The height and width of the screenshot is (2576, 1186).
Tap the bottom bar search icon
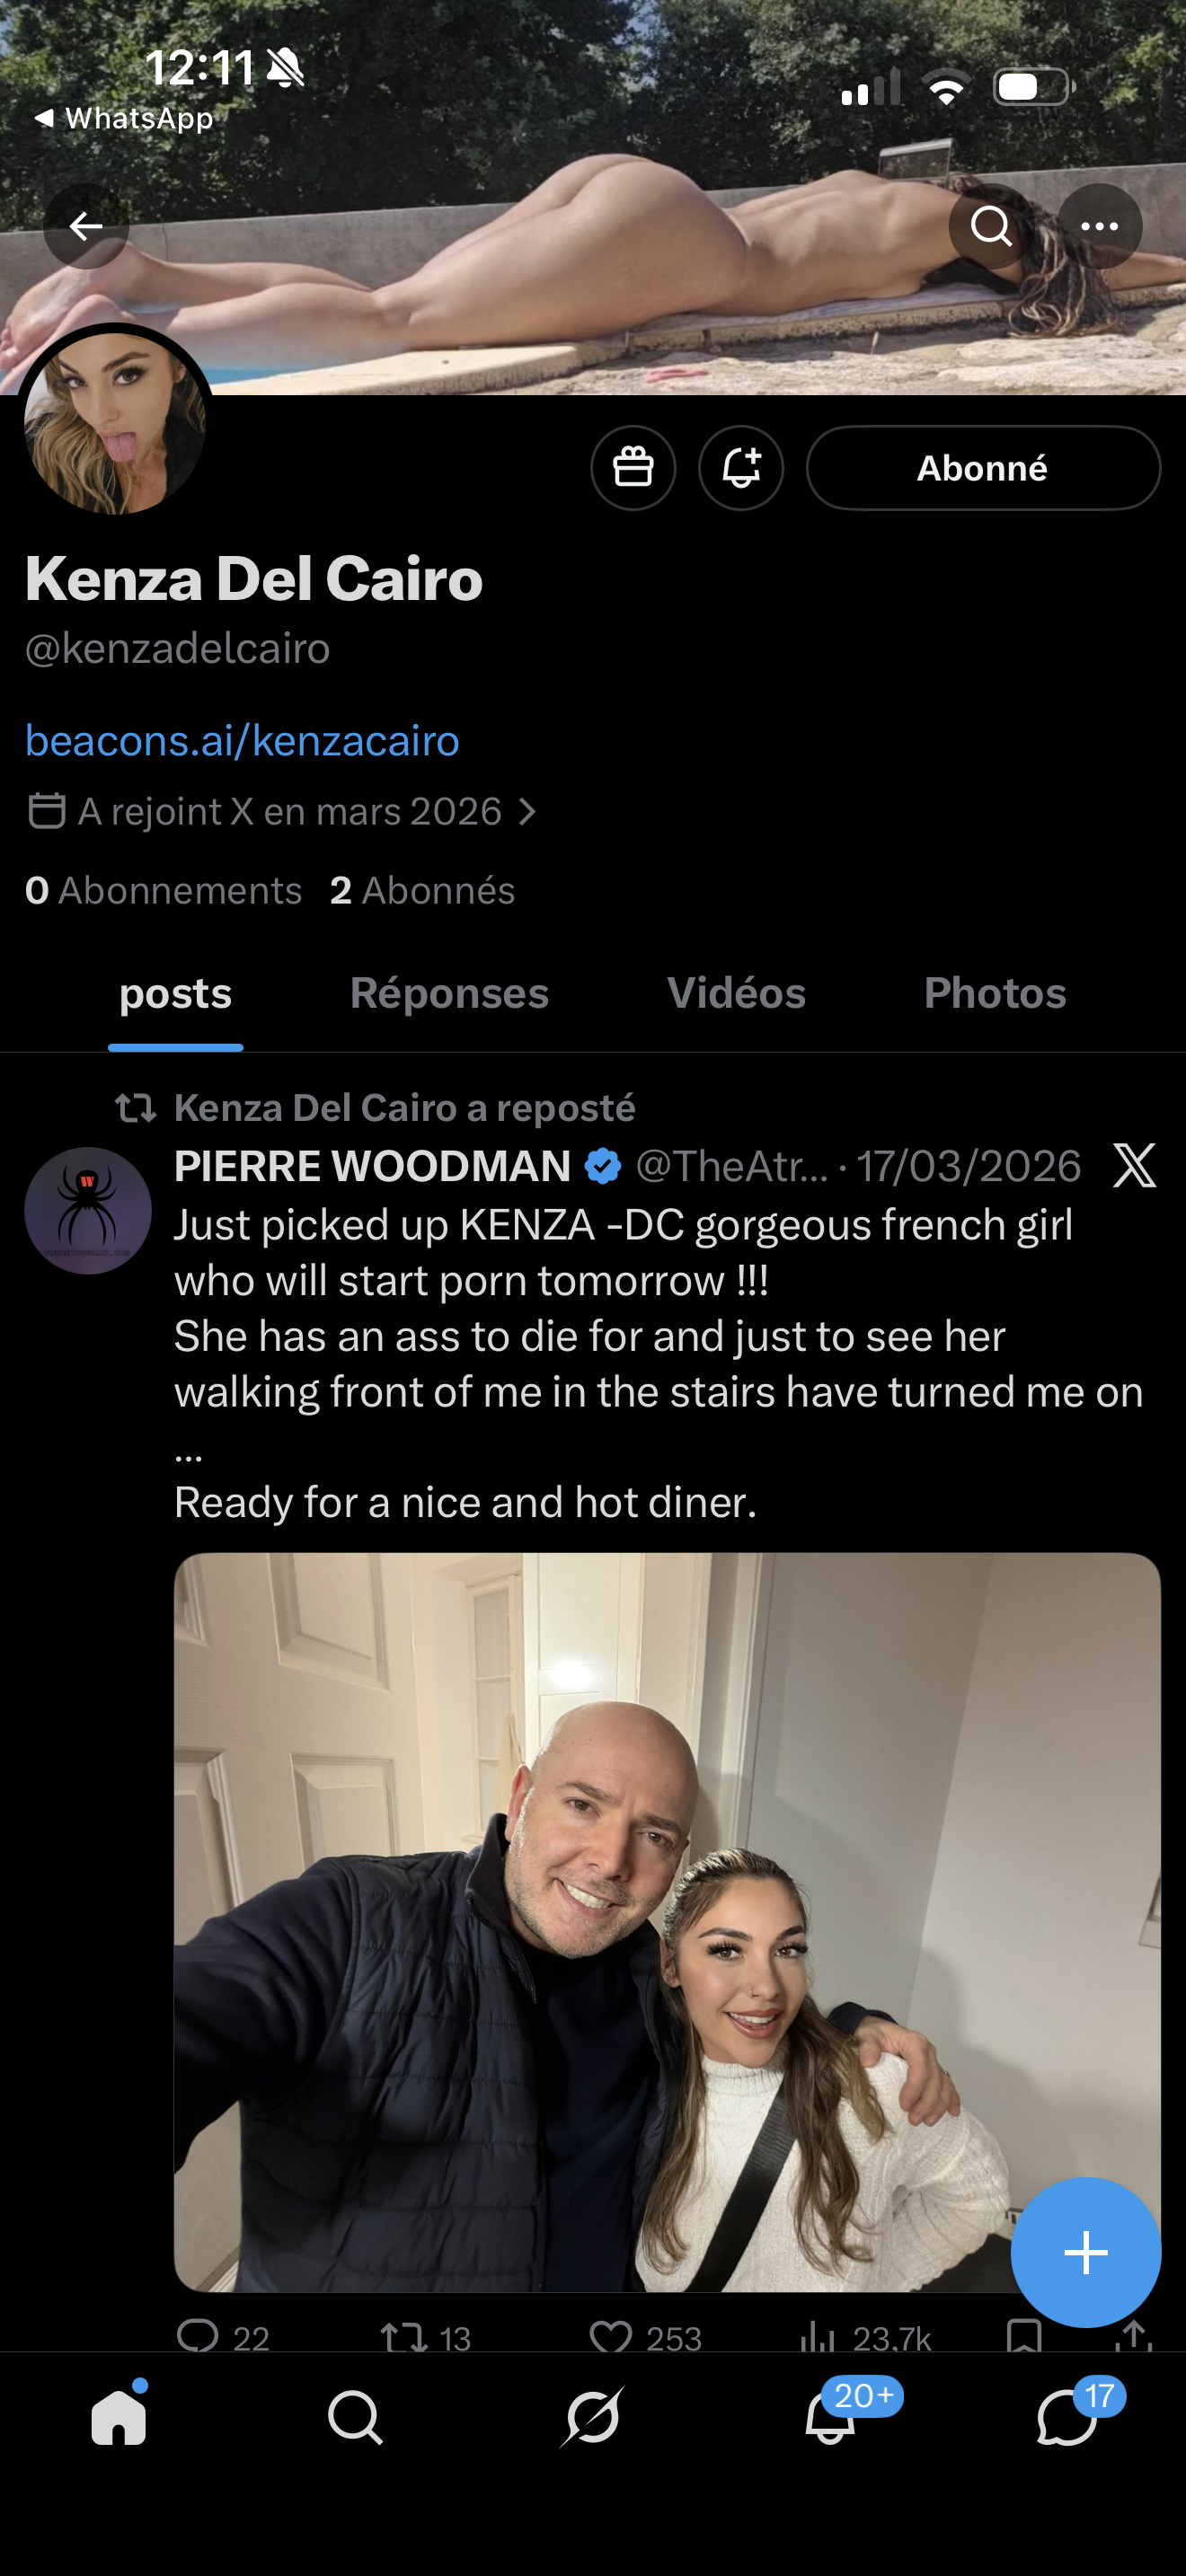click(355, 2418)
